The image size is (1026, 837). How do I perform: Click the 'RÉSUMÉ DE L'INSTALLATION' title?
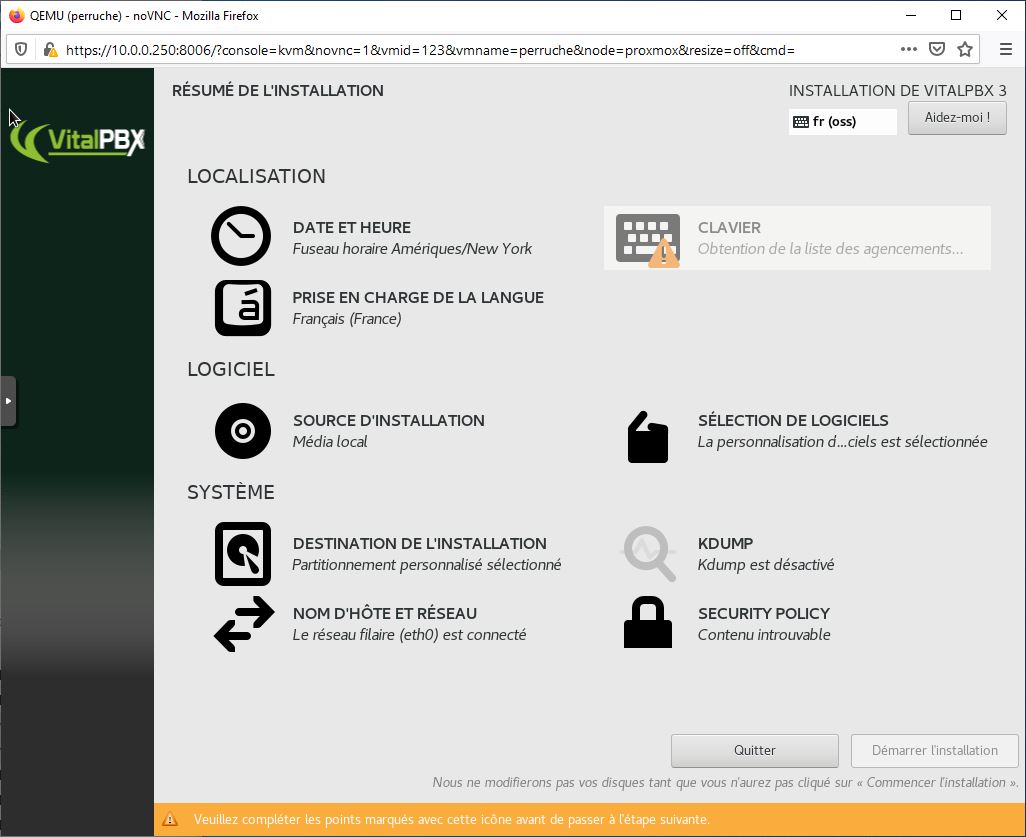pyautogui.click(x=278, y=90)
